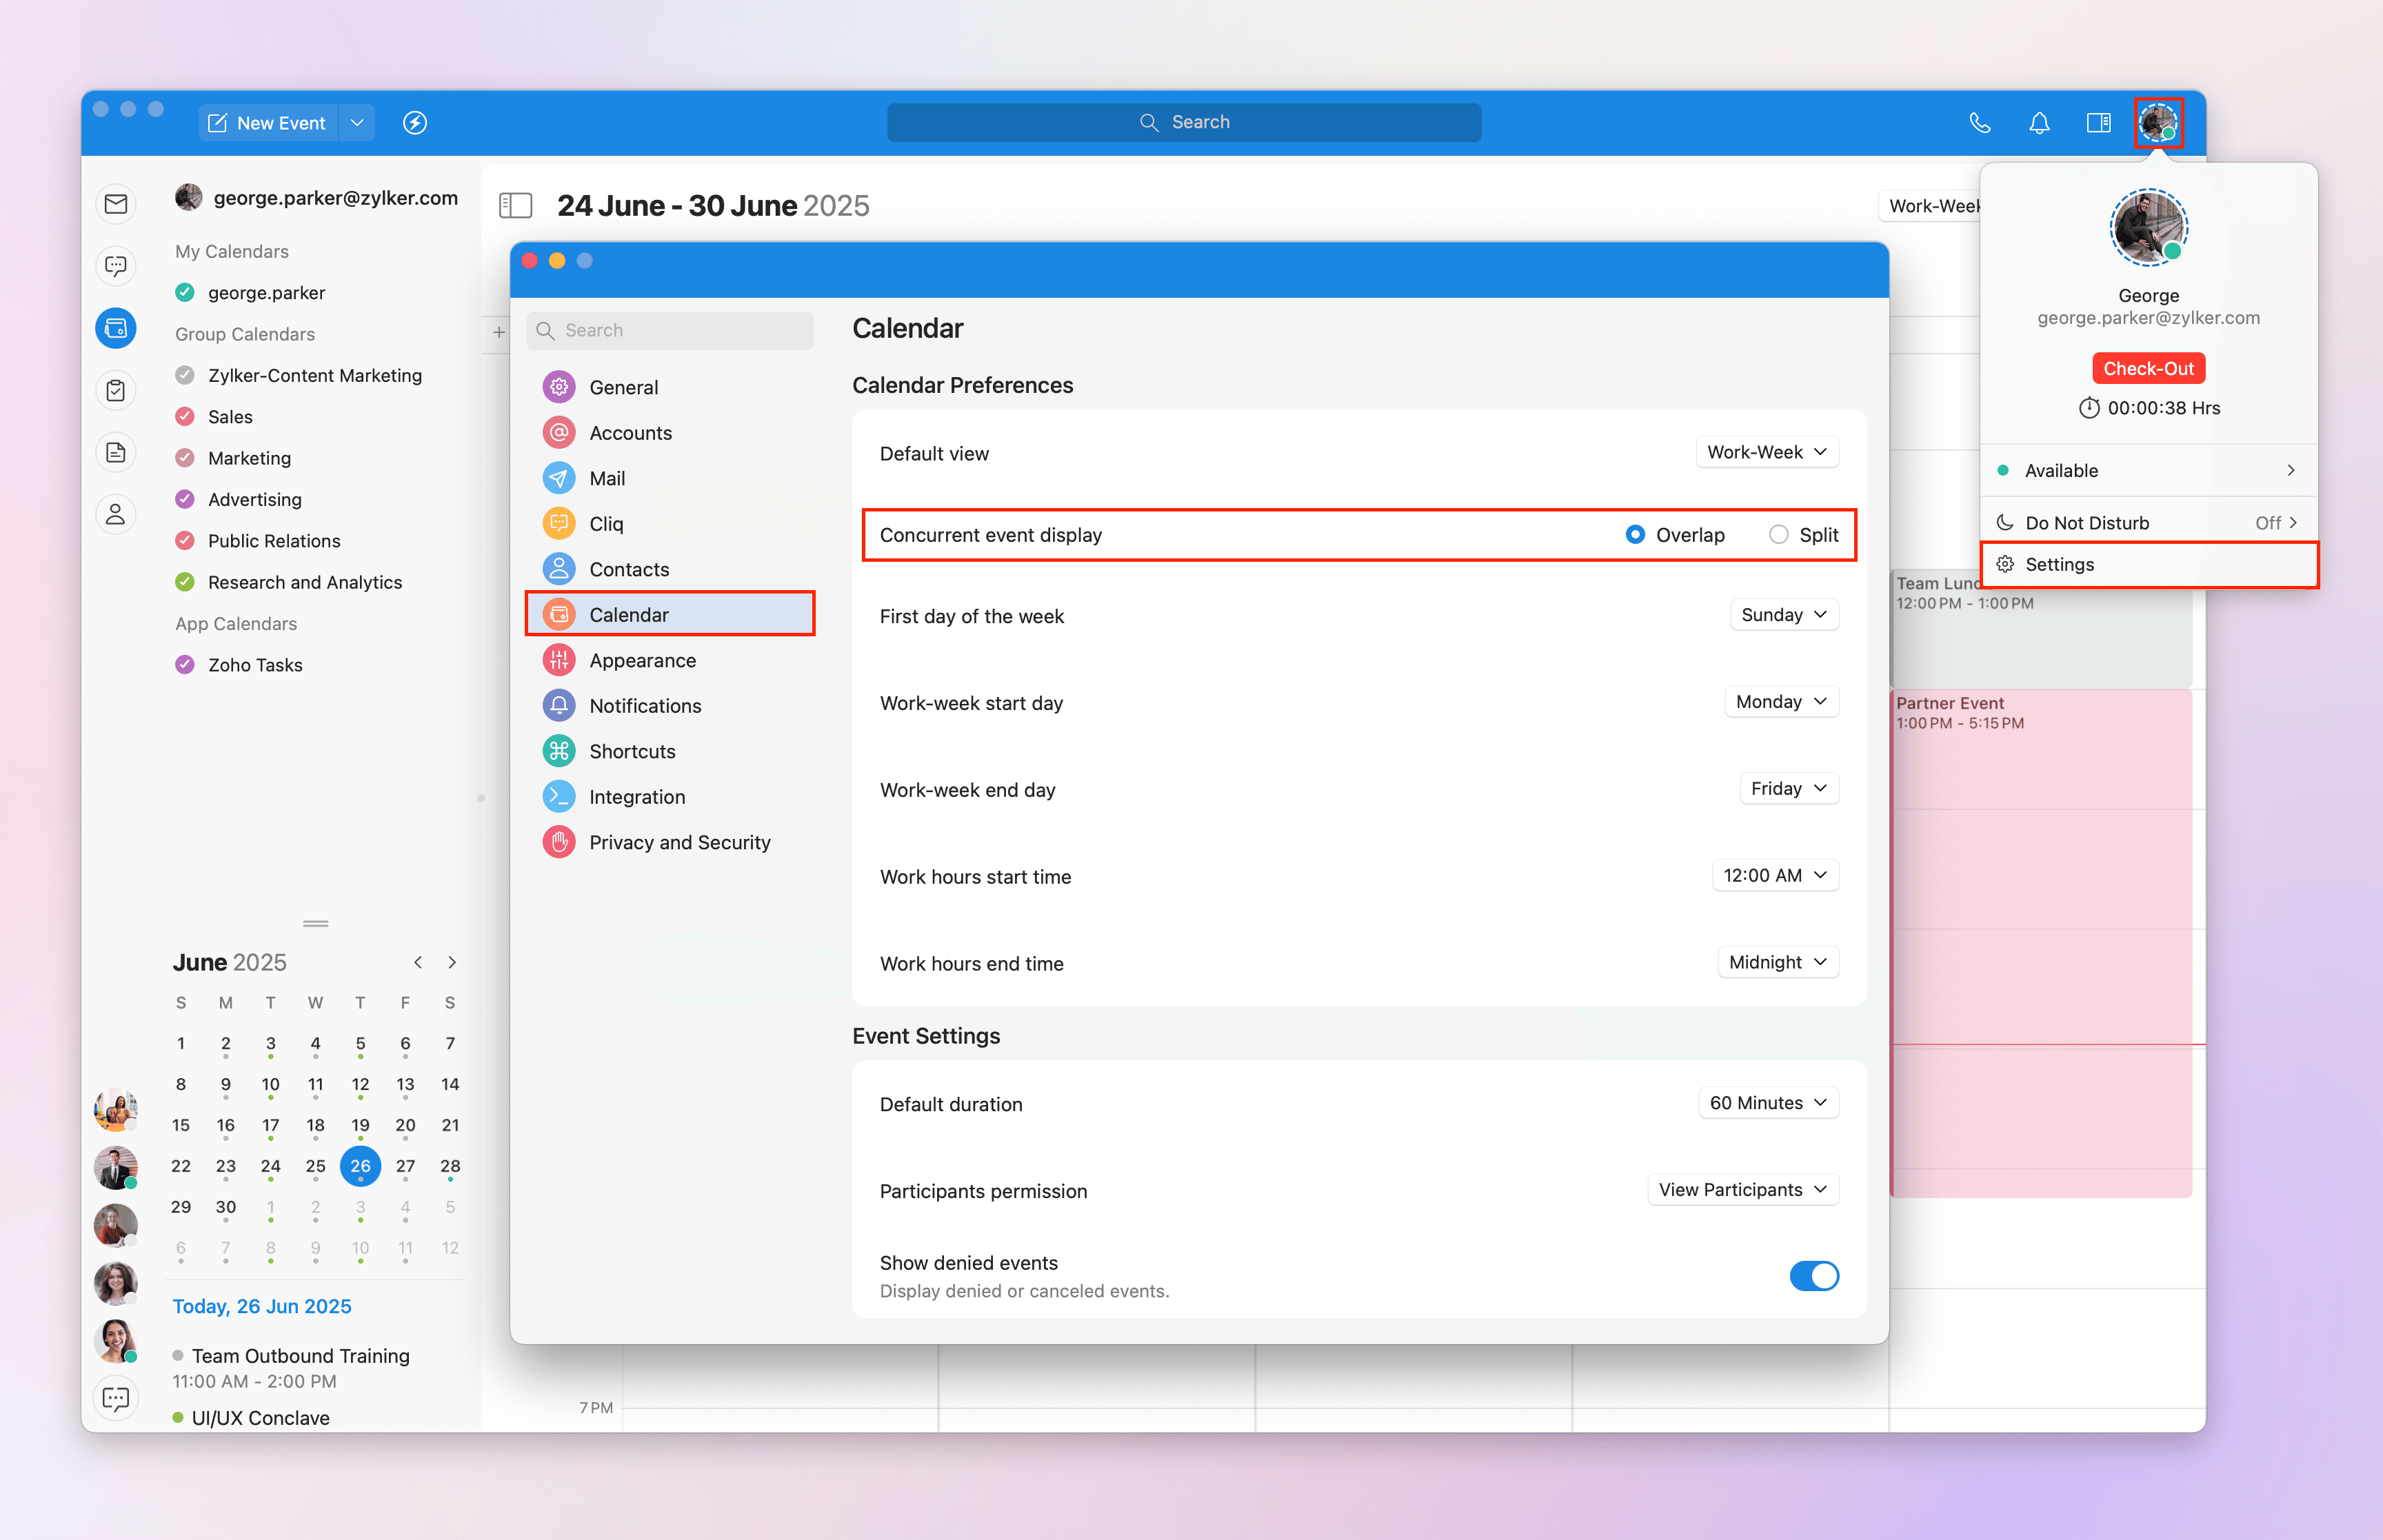Viewport: 2383px width, 1540px height.
Task: Toggle the calendar sidebar panel icon
Action: [515, 205]
